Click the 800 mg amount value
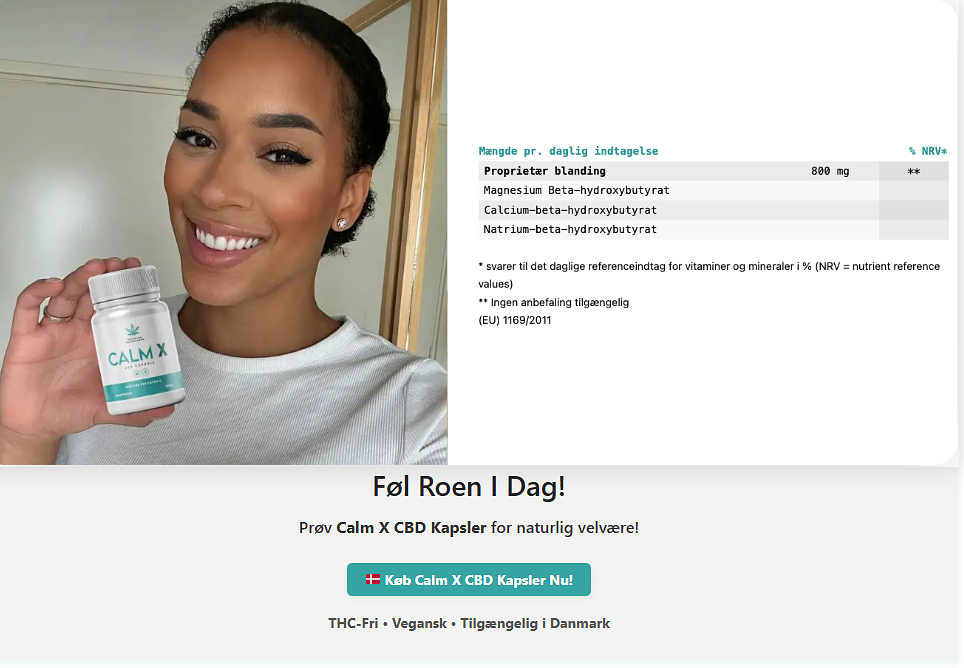The width and height of the screenshot is (964, 668). (830, 171)
